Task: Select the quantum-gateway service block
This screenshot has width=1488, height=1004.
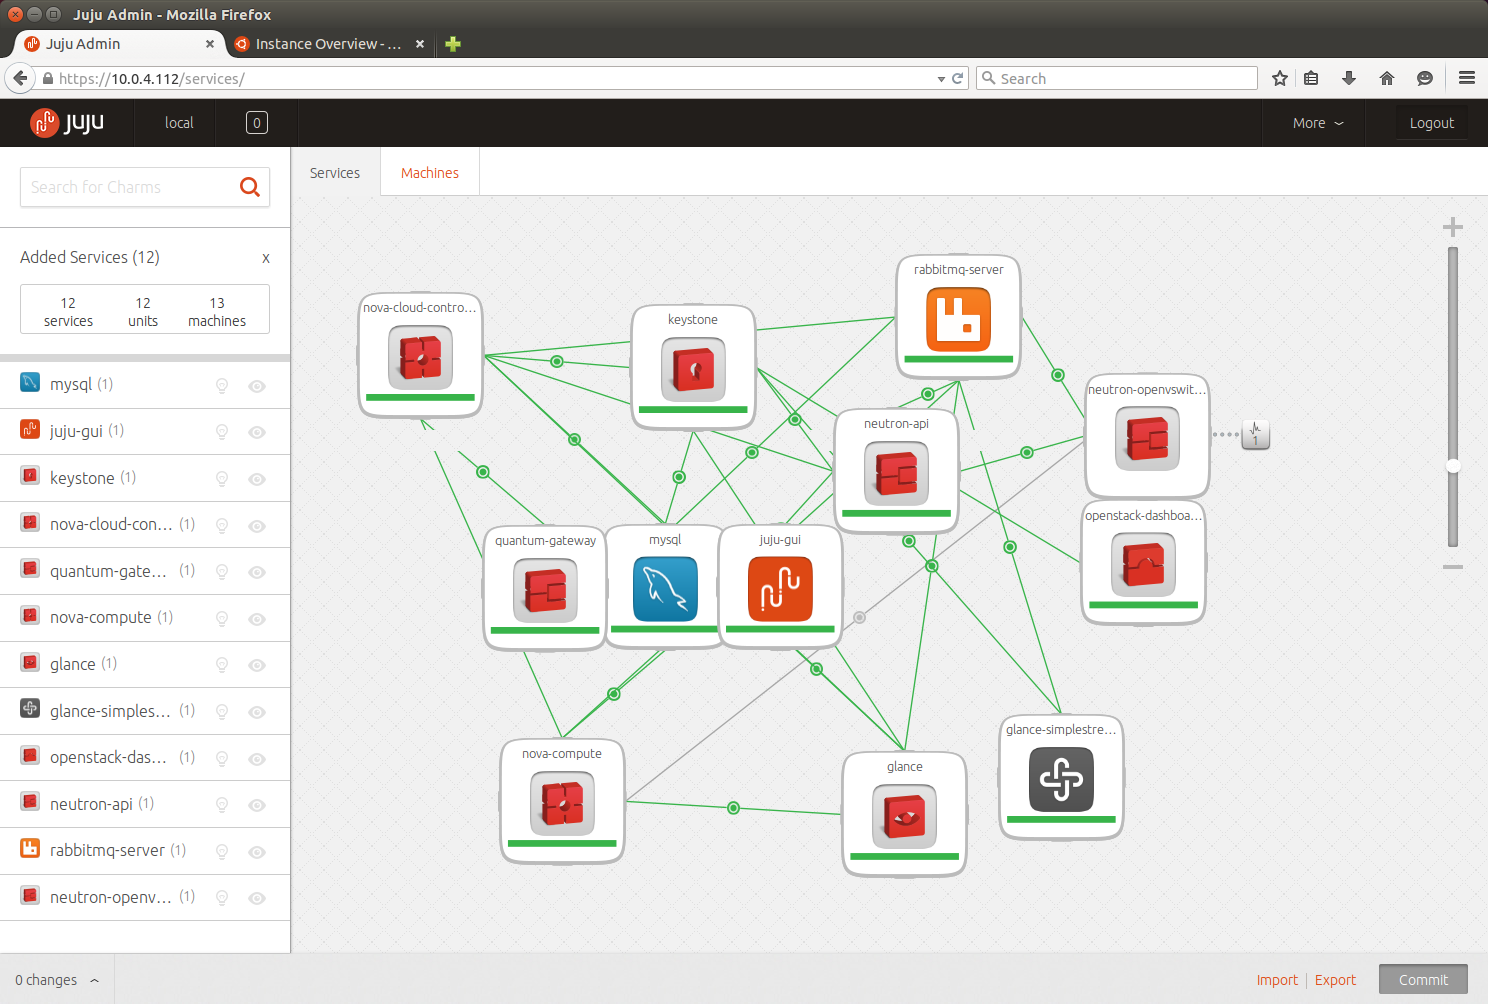Action: tap(545, 588)
